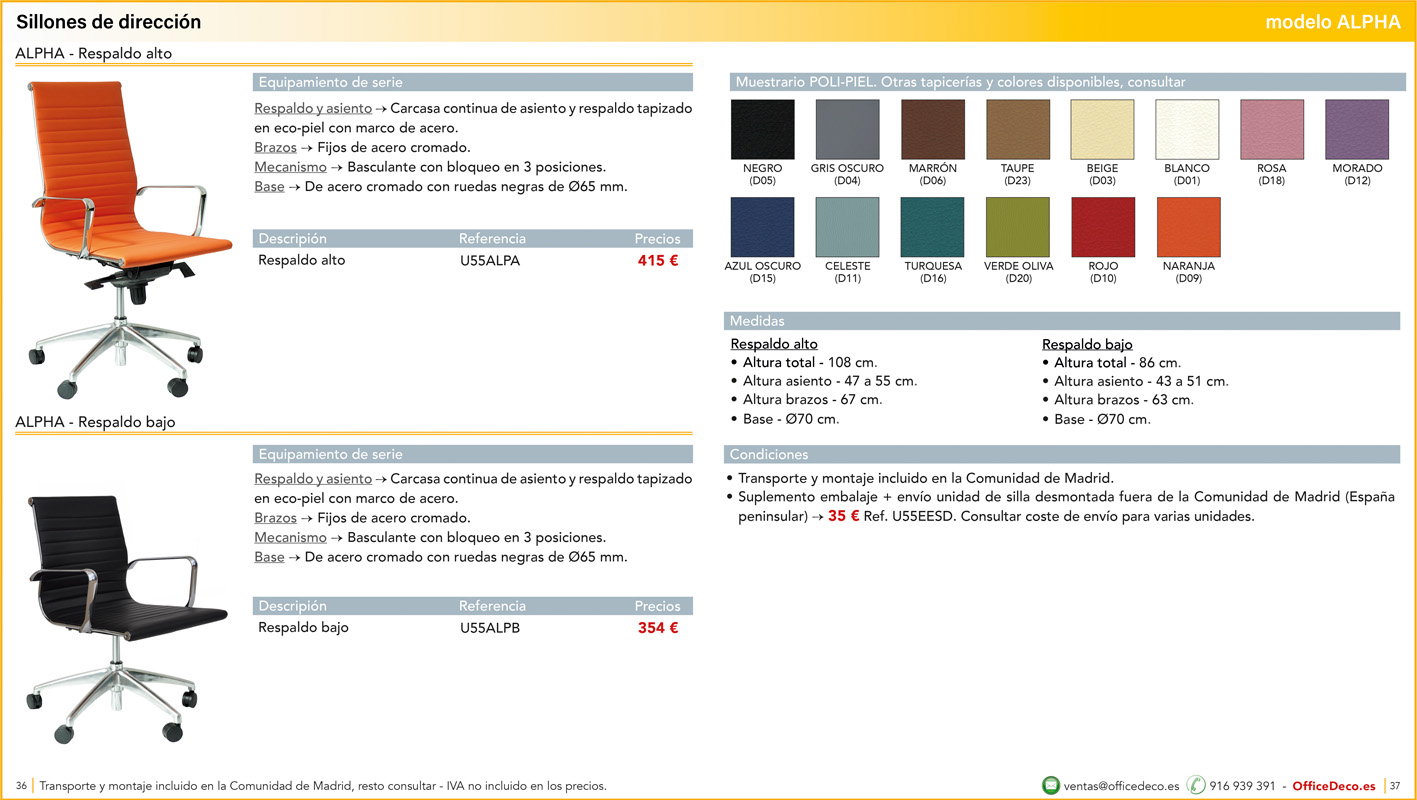This screenshot has height=800, width=1417.
Task: Click the NARANJA (D09) swatch
Action: [x=1189, y=227]
